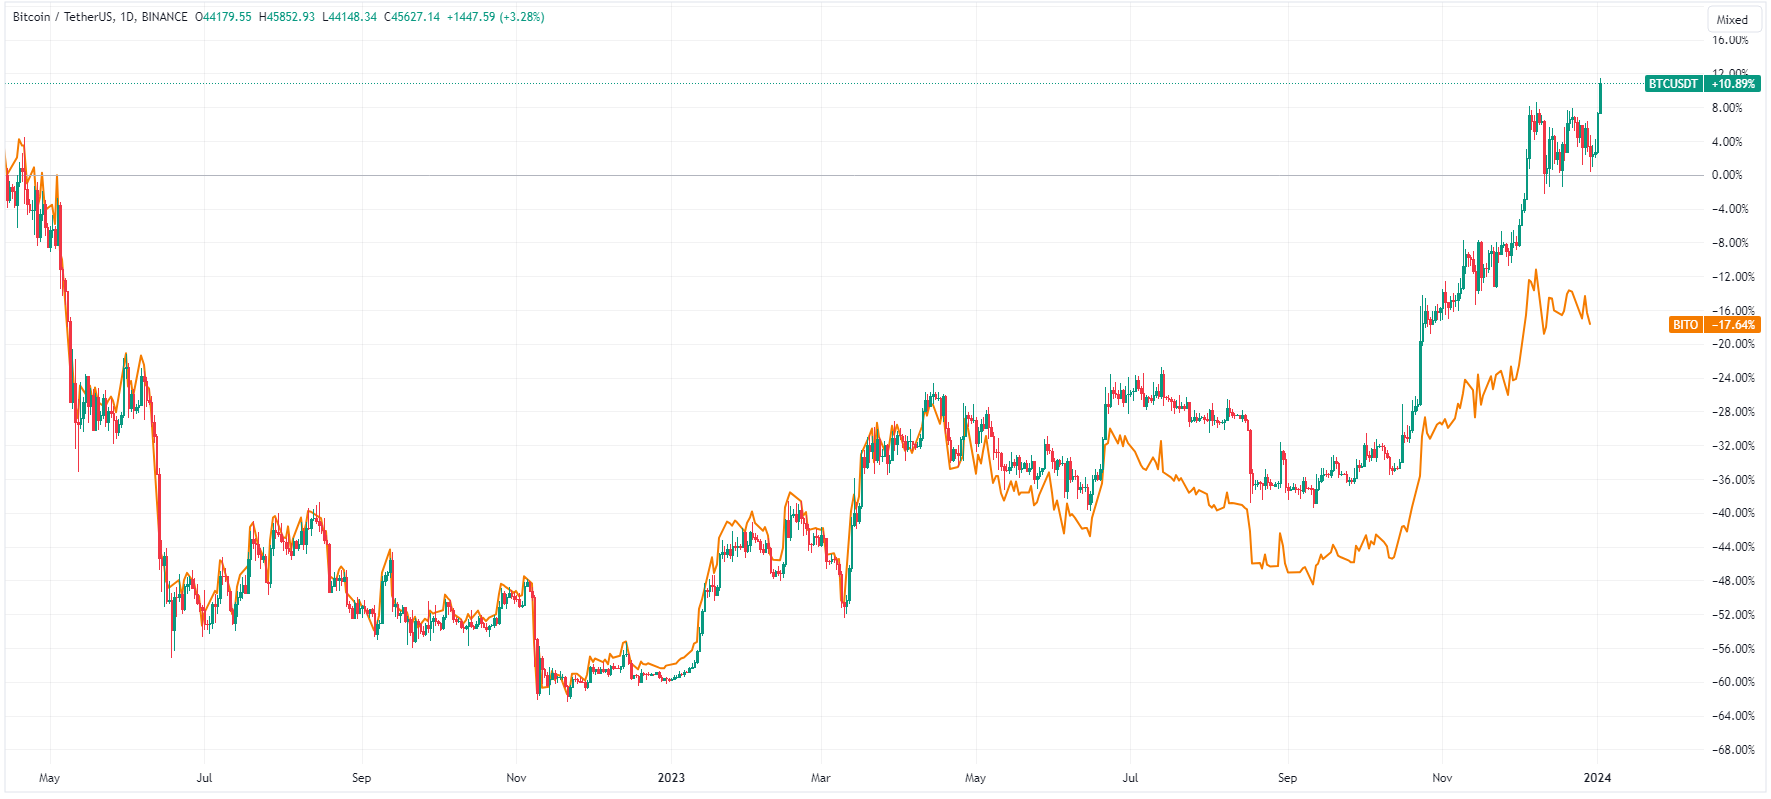Click the low price value 44148.34
This screenshot has width=1771, height=799.
click(349, 17)
